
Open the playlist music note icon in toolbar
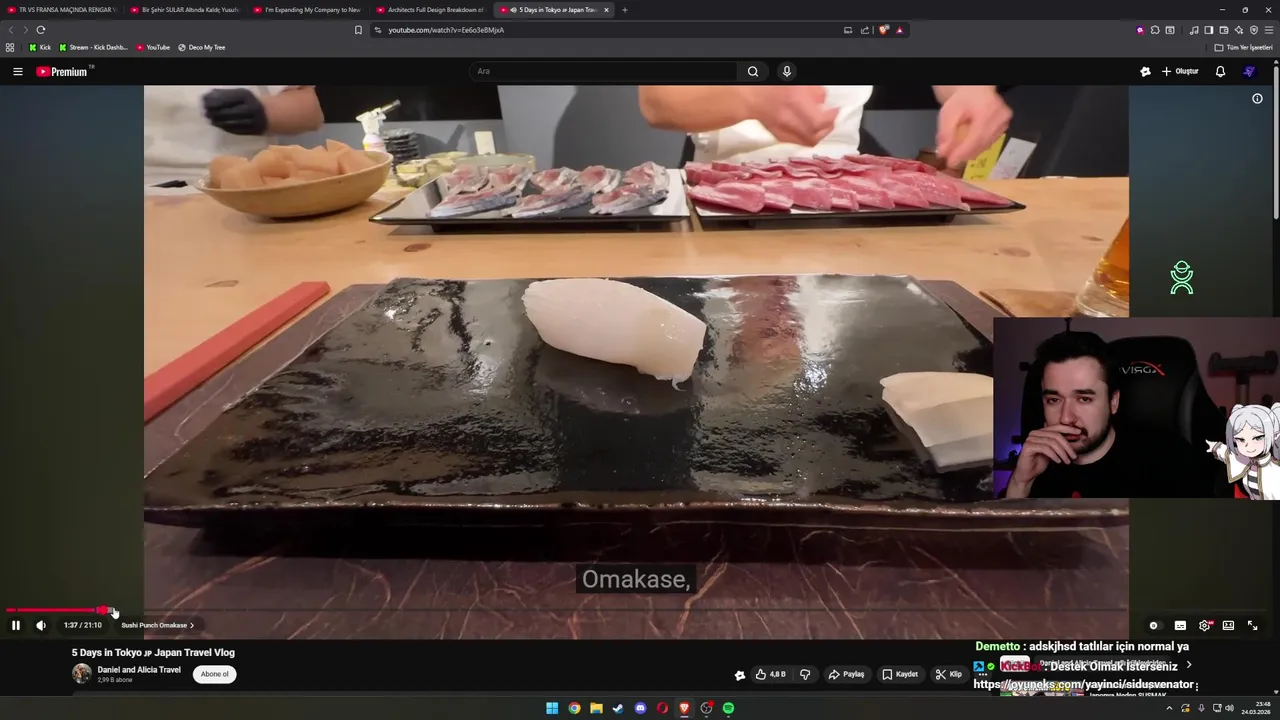[1193, 30]
